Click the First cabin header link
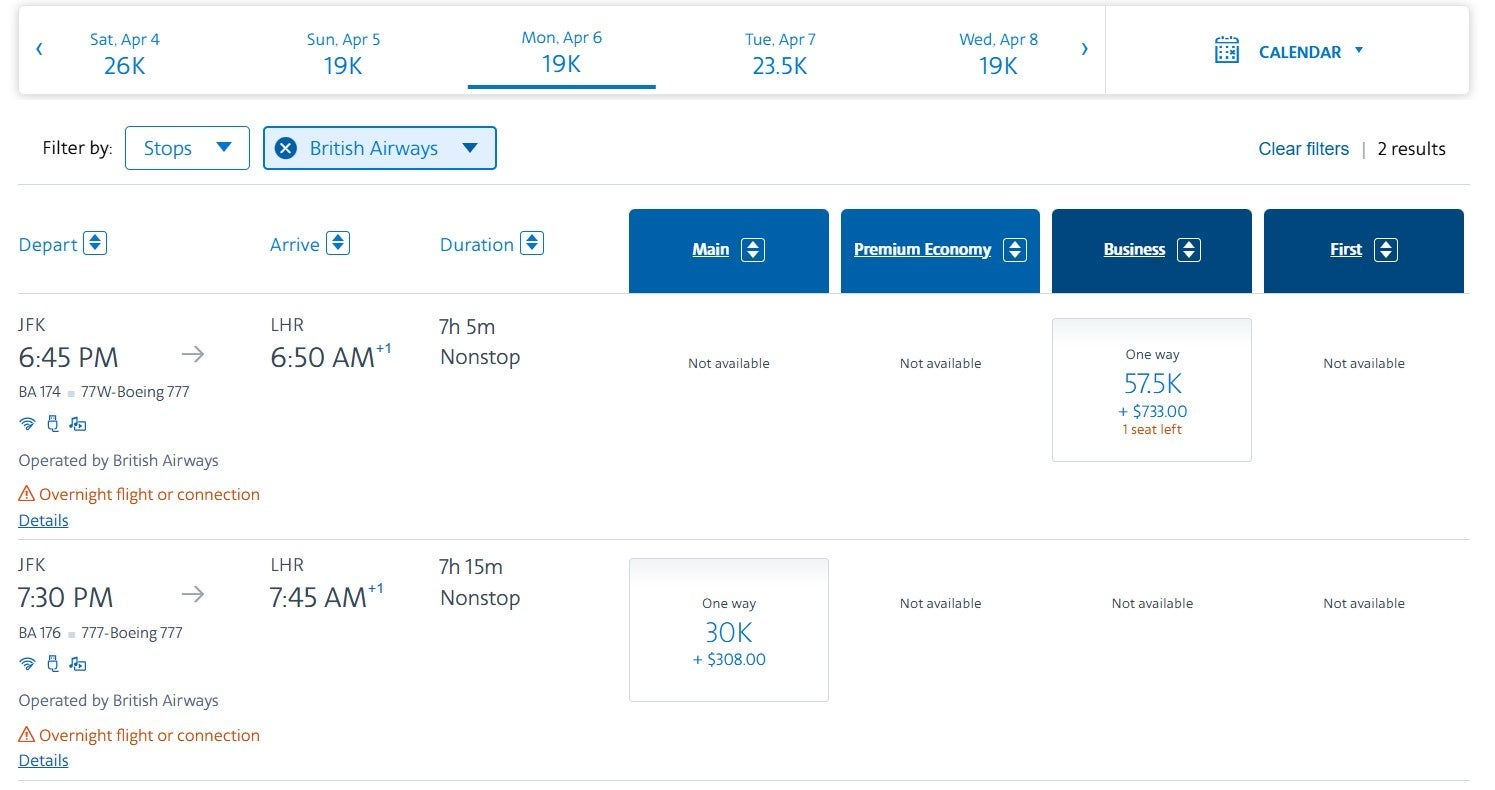Screen dimensions: 1495x790 [1346, 250]
